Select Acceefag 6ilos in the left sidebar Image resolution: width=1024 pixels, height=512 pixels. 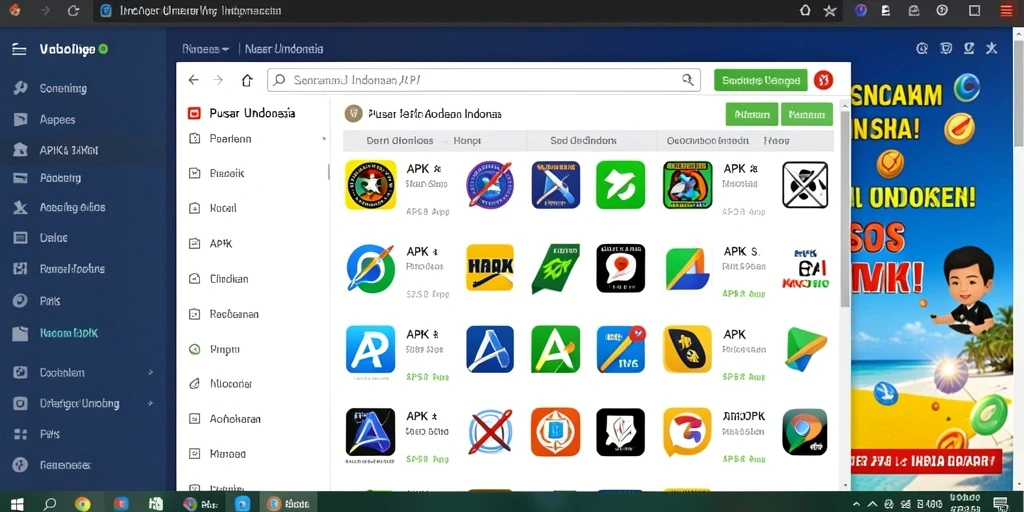pos(72,208)
